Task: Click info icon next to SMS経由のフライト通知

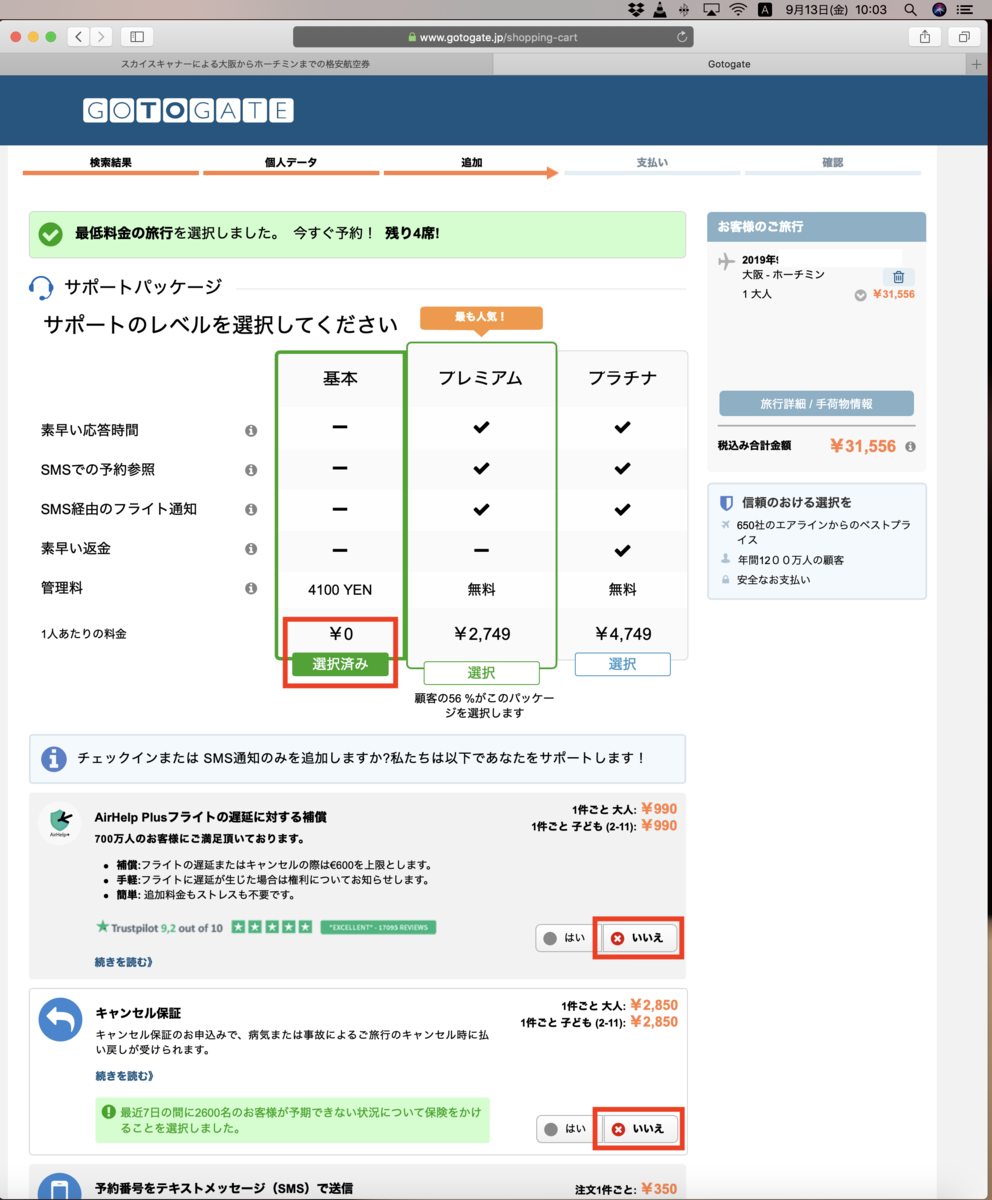Action: 251,509
